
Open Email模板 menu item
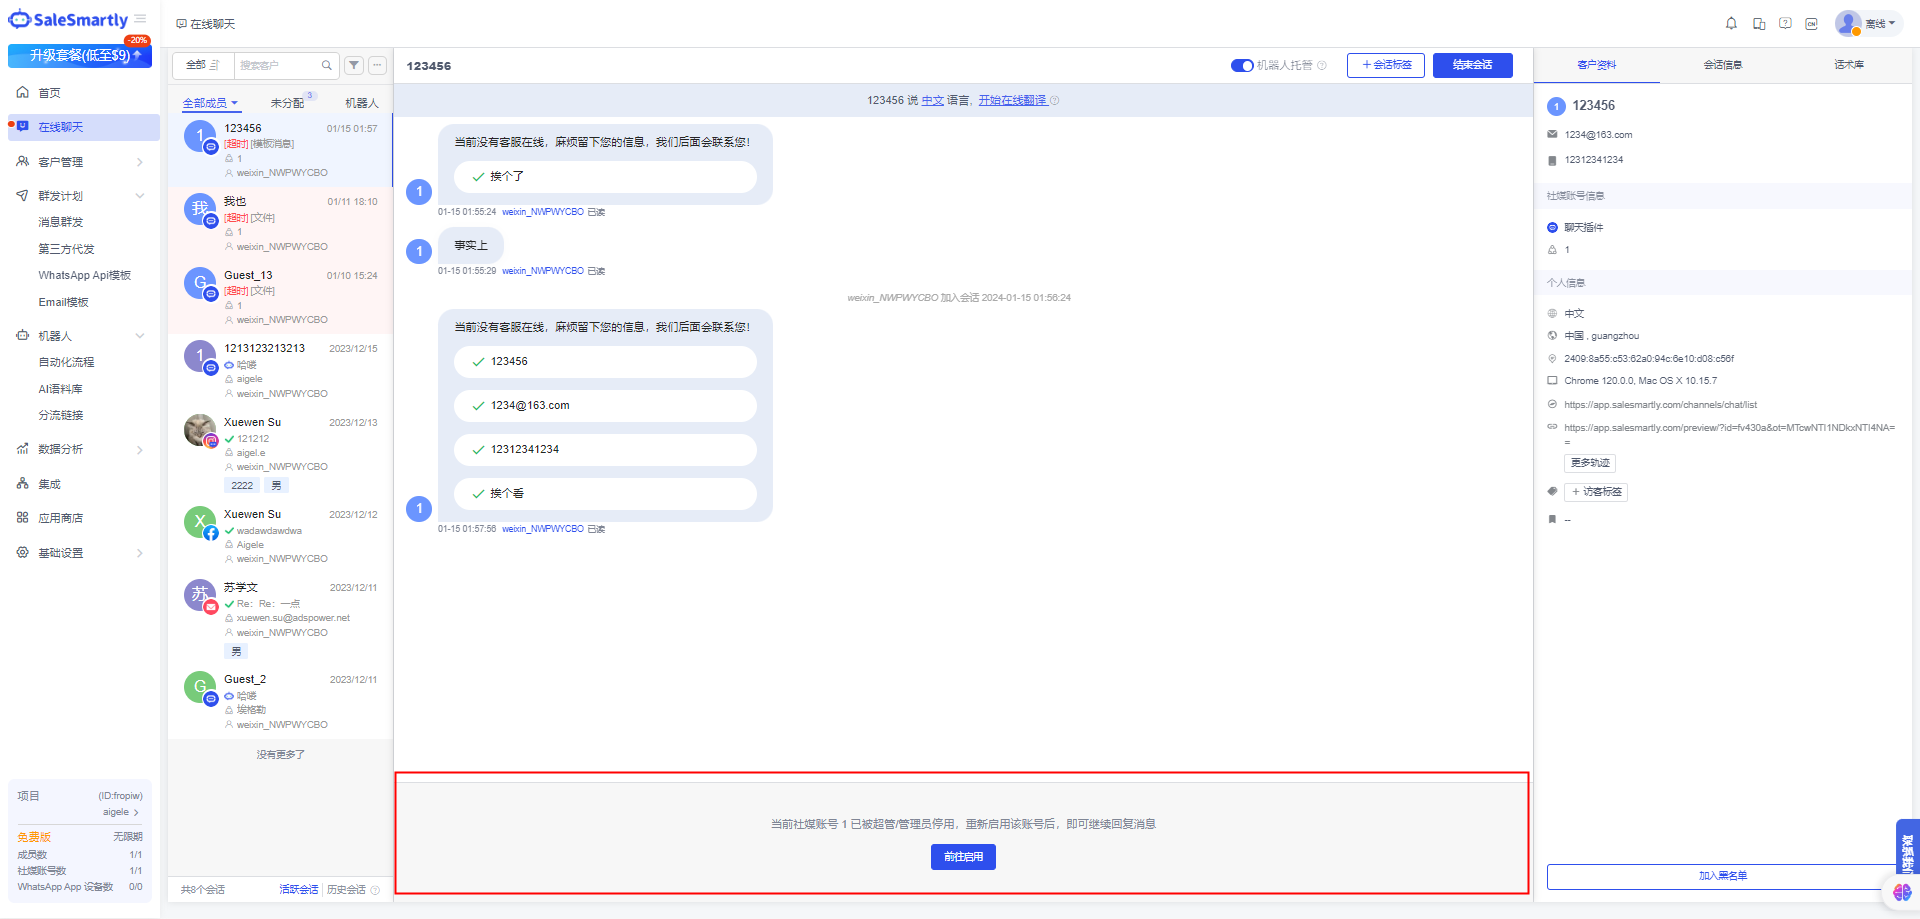63,302
